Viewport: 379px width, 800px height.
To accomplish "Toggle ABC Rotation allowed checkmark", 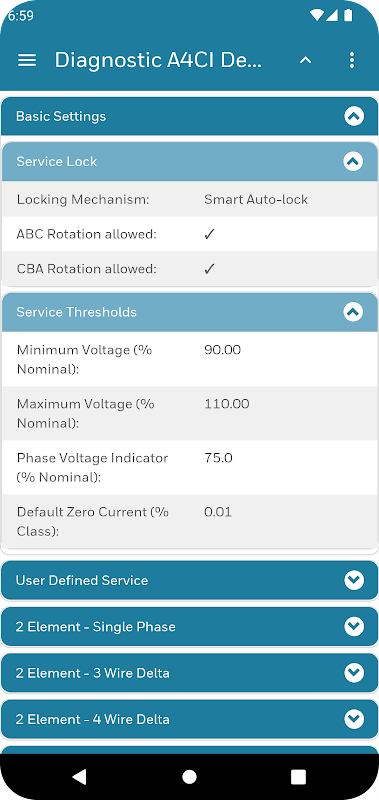I will click(210, 234).
